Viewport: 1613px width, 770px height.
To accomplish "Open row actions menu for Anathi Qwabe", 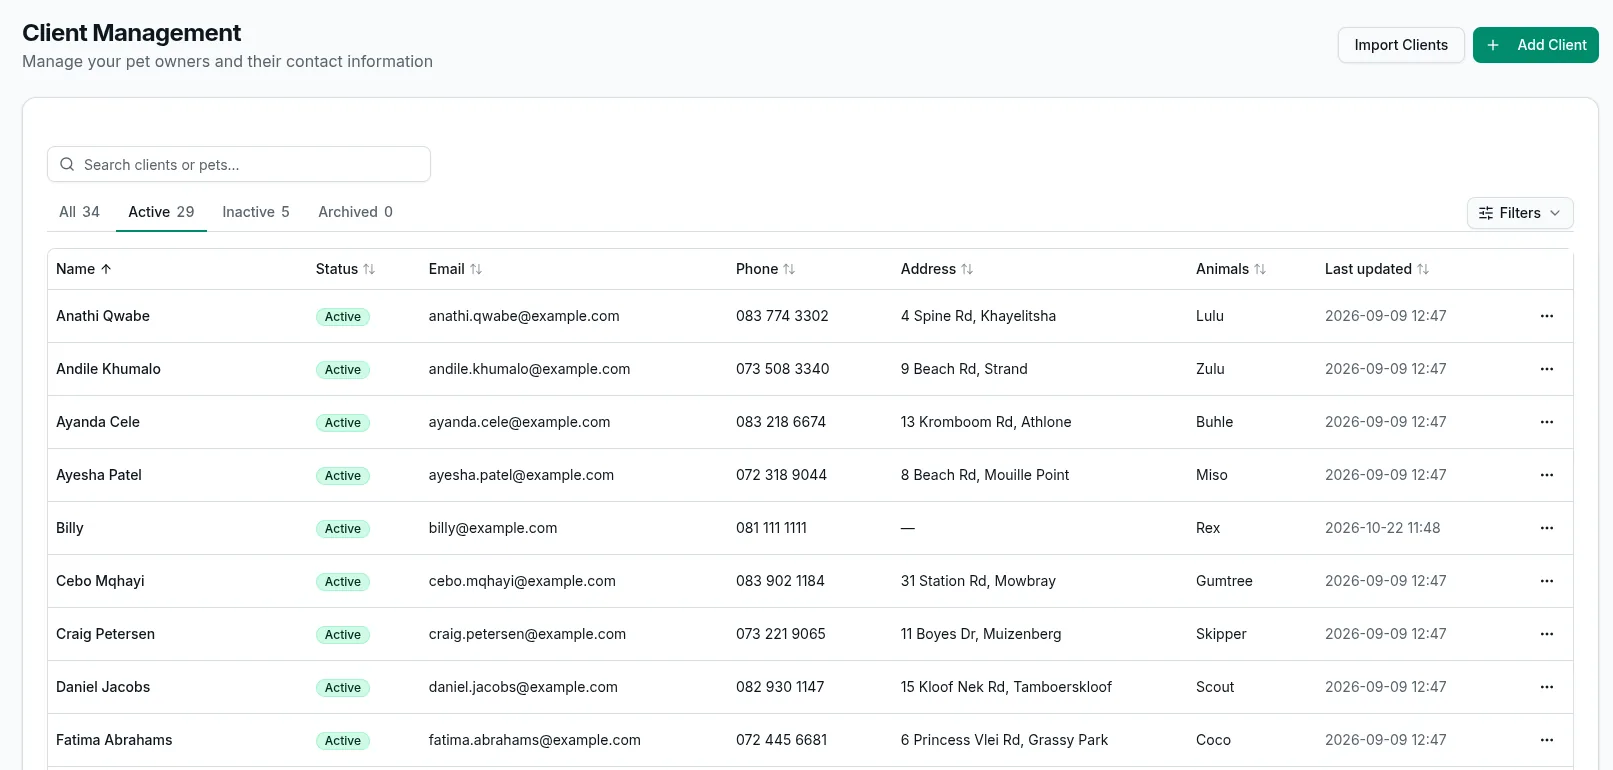I will click(x=1546, y=316).
